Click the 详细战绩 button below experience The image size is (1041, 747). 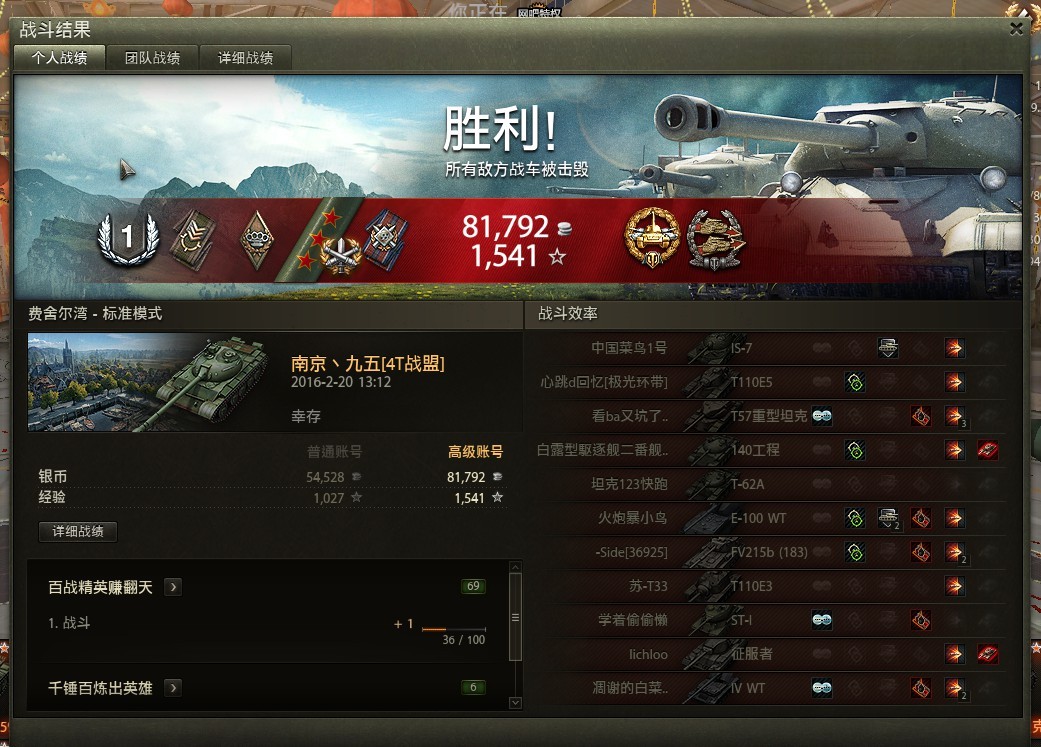click(78, 531)
